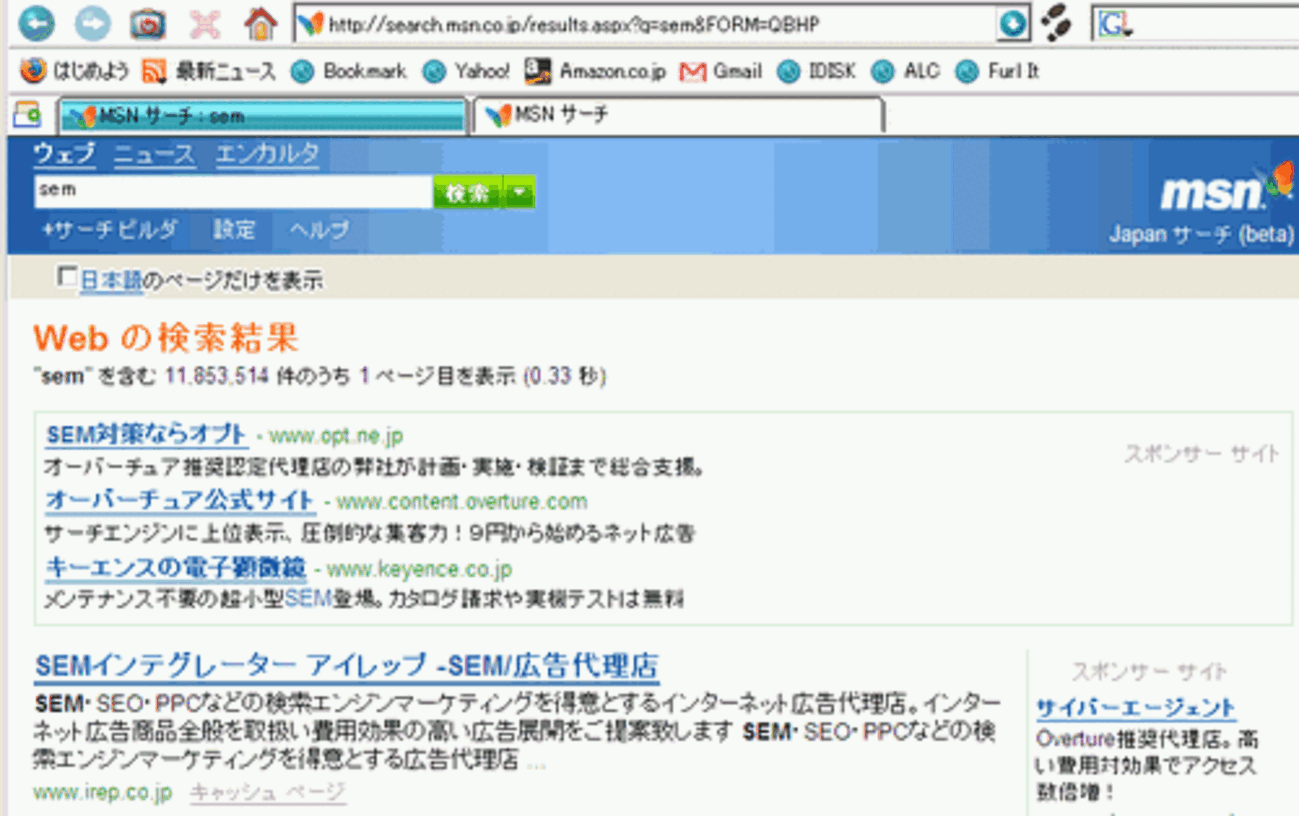Image resolution: width=1299 pixels, height=816 pixels.
Task: Select the エンカルタ search category
Action: point(268,153)
